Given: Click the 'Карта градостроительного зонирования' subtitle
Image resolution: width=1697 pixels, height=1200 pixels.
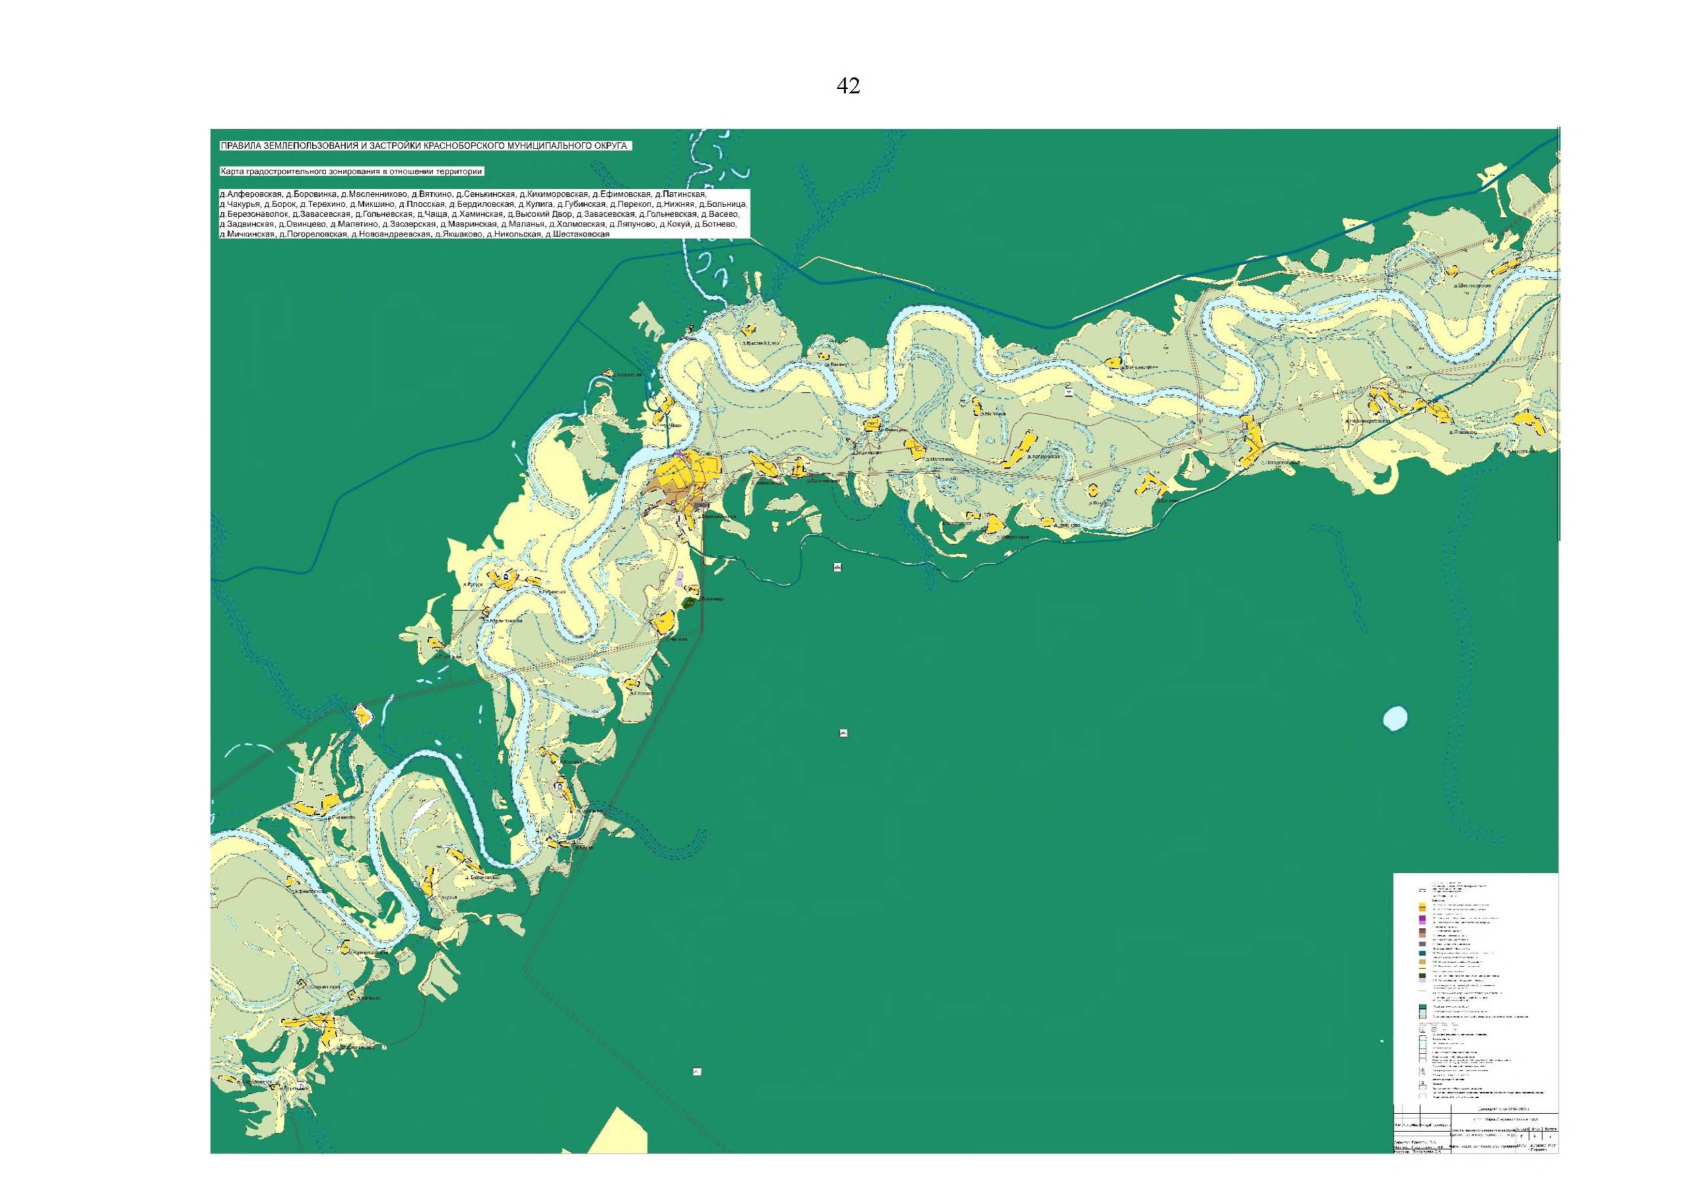Looking at the screenshot, I should [x=351, y=171].
